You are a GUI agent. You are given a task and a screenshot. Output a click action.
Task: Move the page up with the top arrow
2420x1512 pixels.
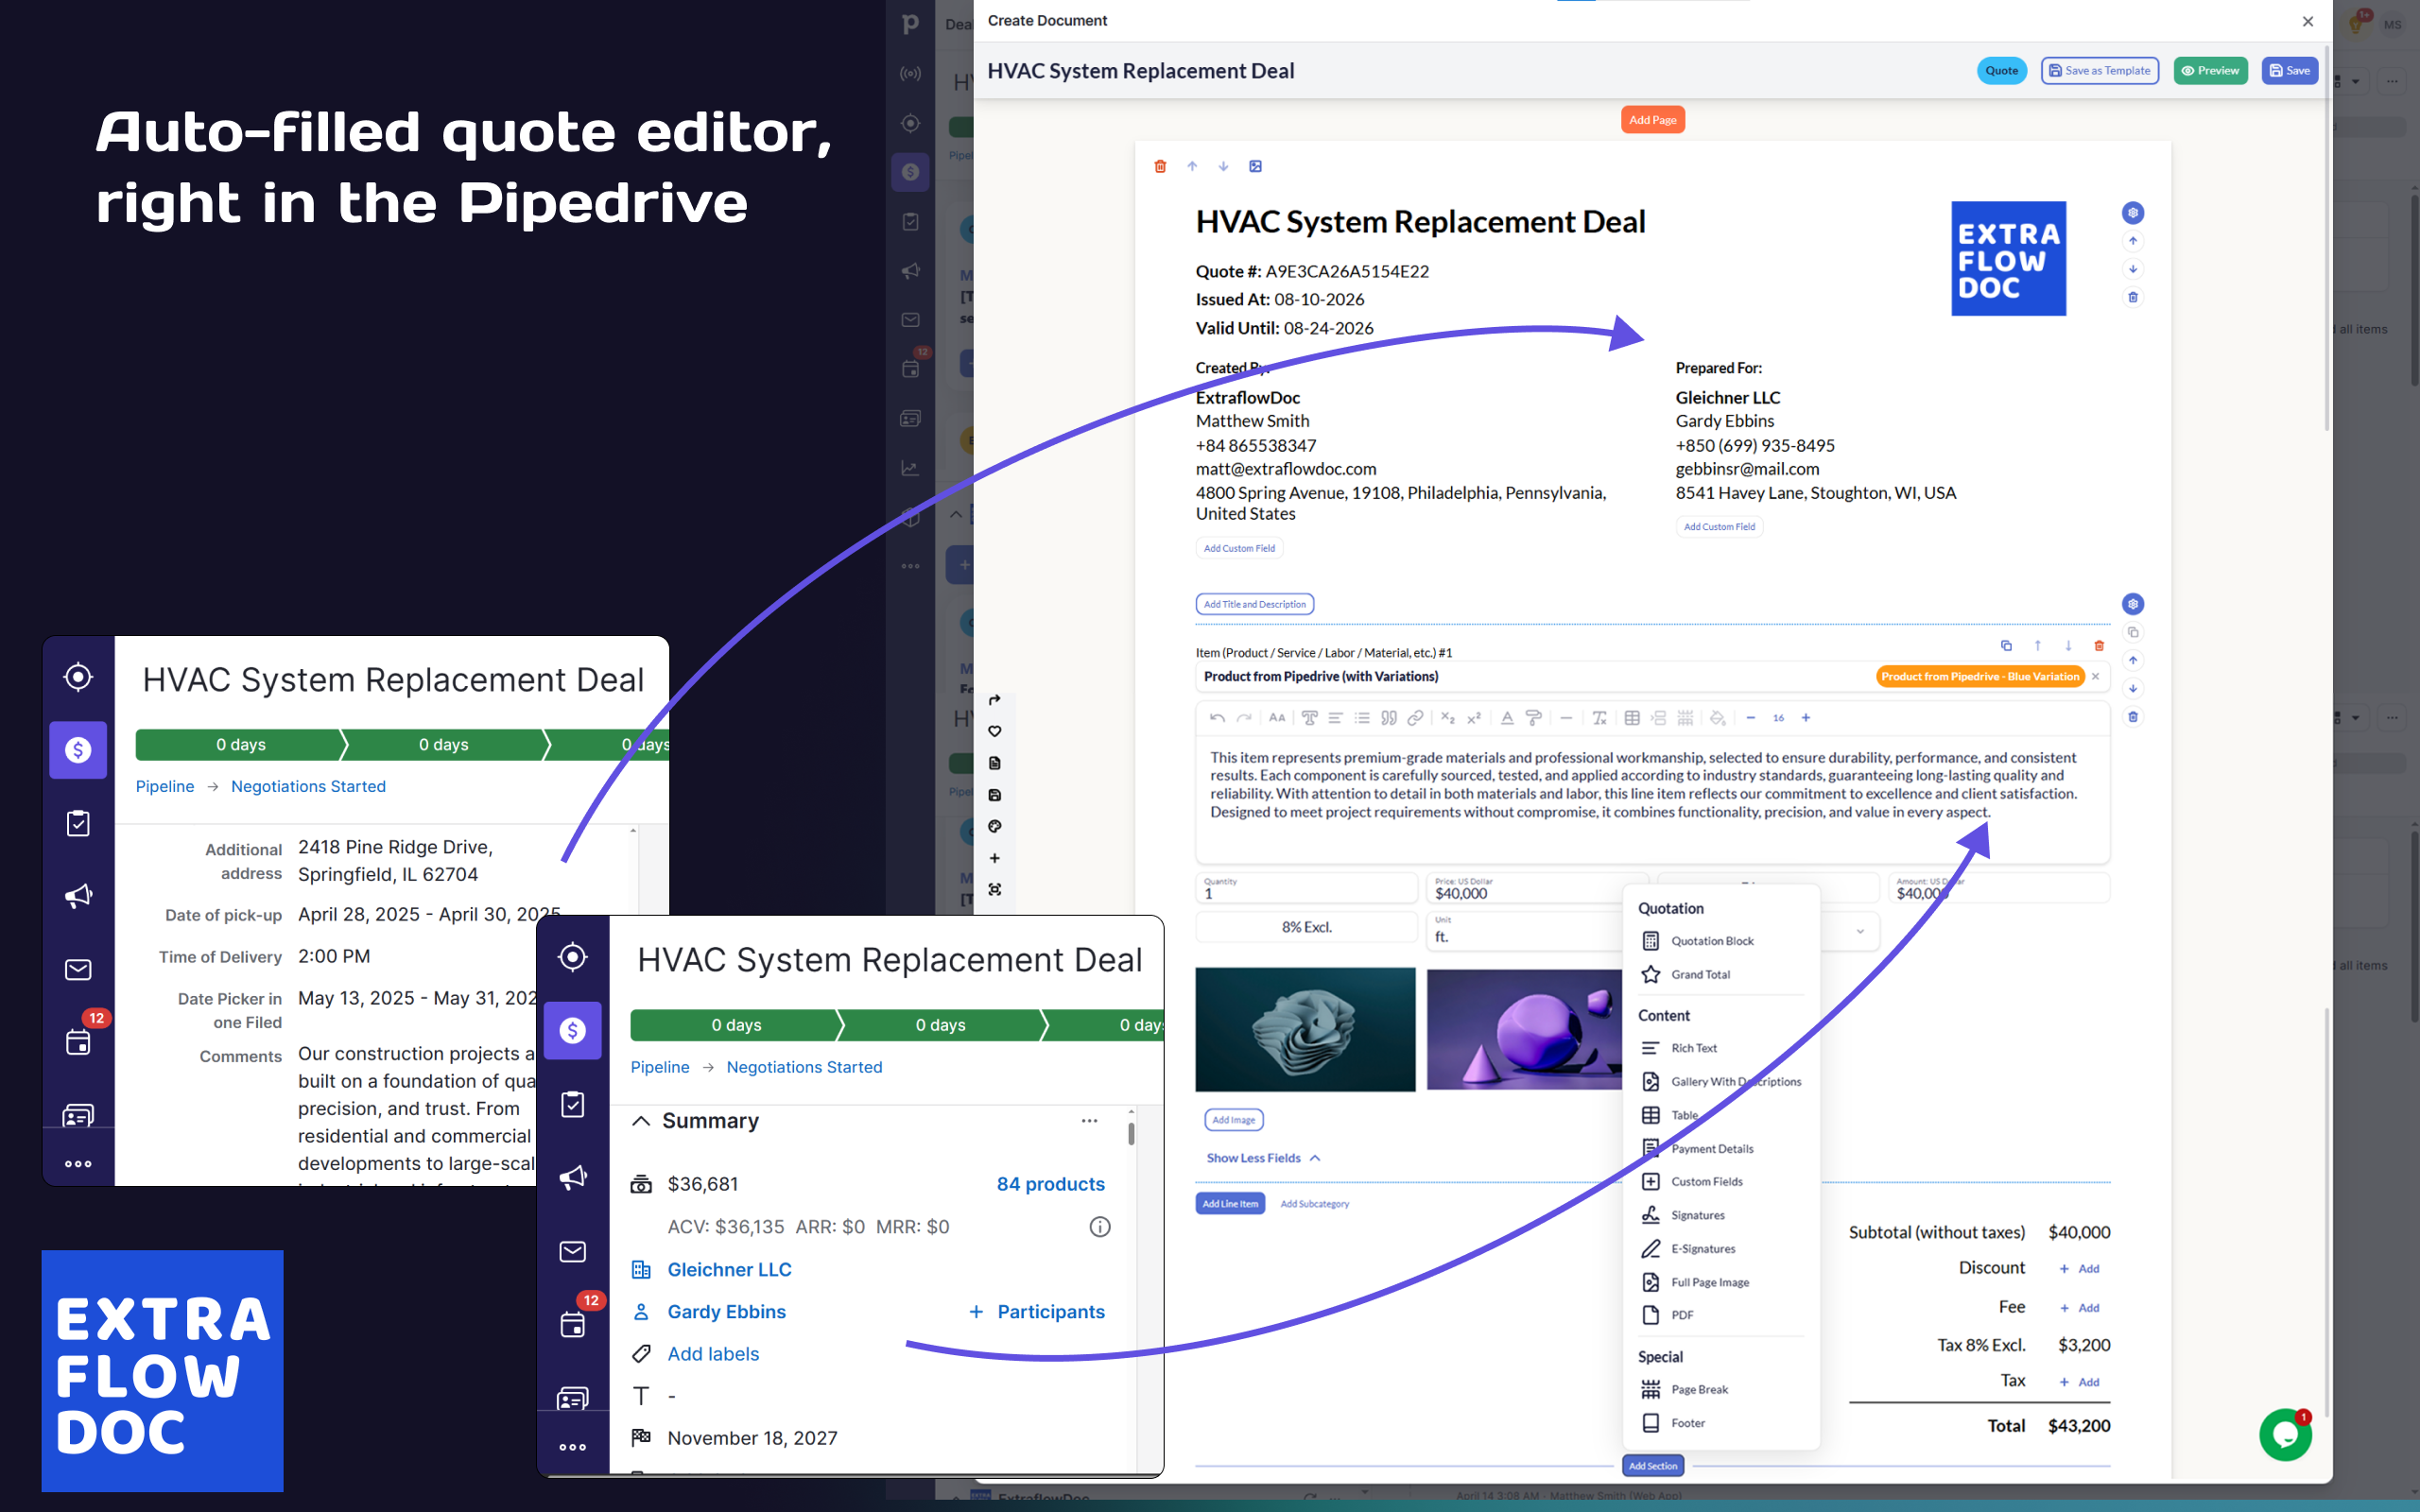point(1192,166)
